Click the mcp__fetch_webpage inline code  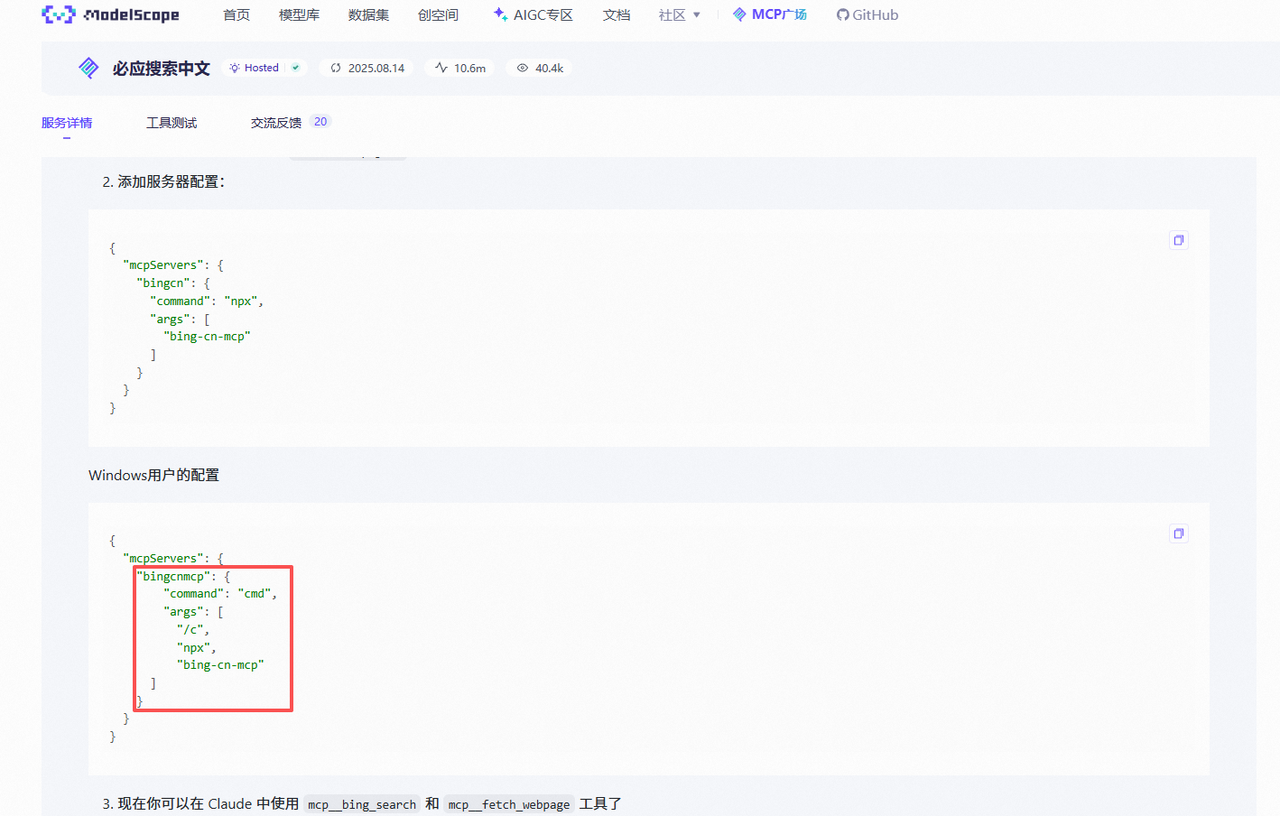509,804
